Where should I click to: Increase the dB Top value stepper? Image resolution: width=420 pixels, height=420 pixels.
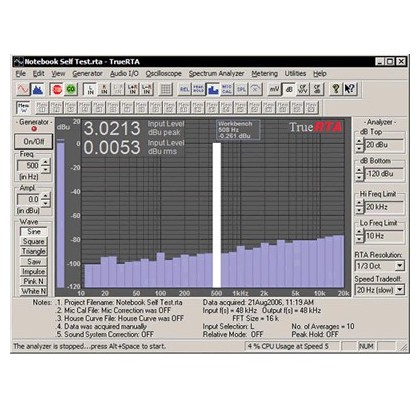coord(359,142)
